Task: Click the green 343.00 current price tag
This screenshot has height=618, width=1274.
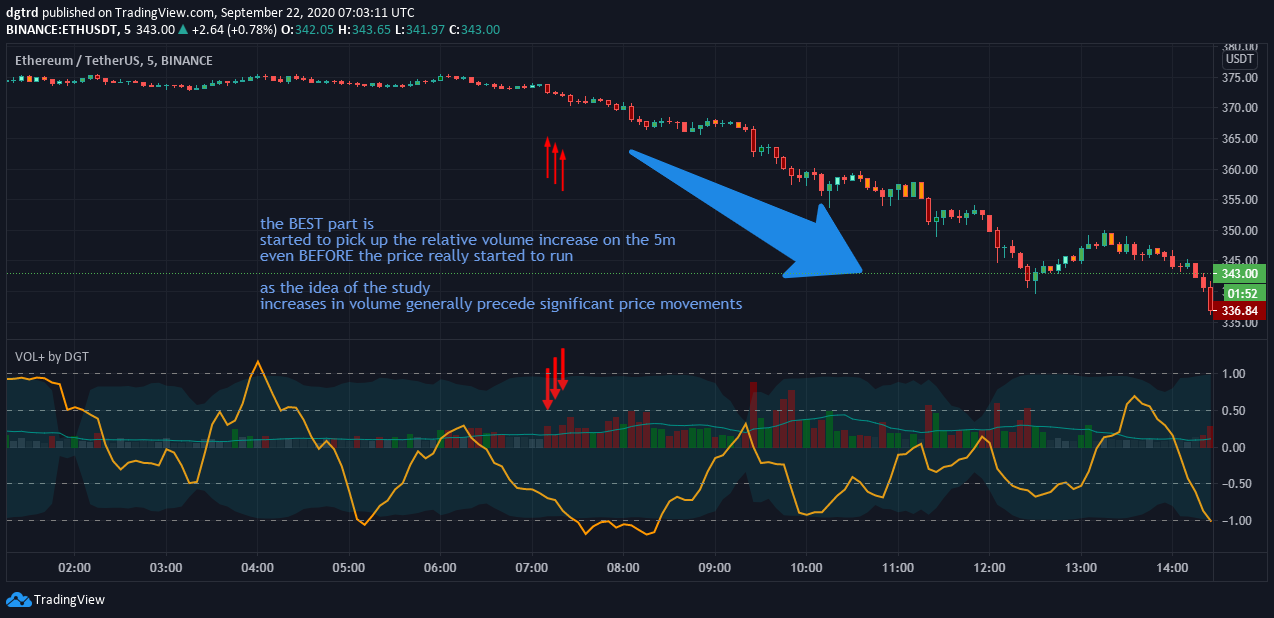Action: [x=1238, y=274]
